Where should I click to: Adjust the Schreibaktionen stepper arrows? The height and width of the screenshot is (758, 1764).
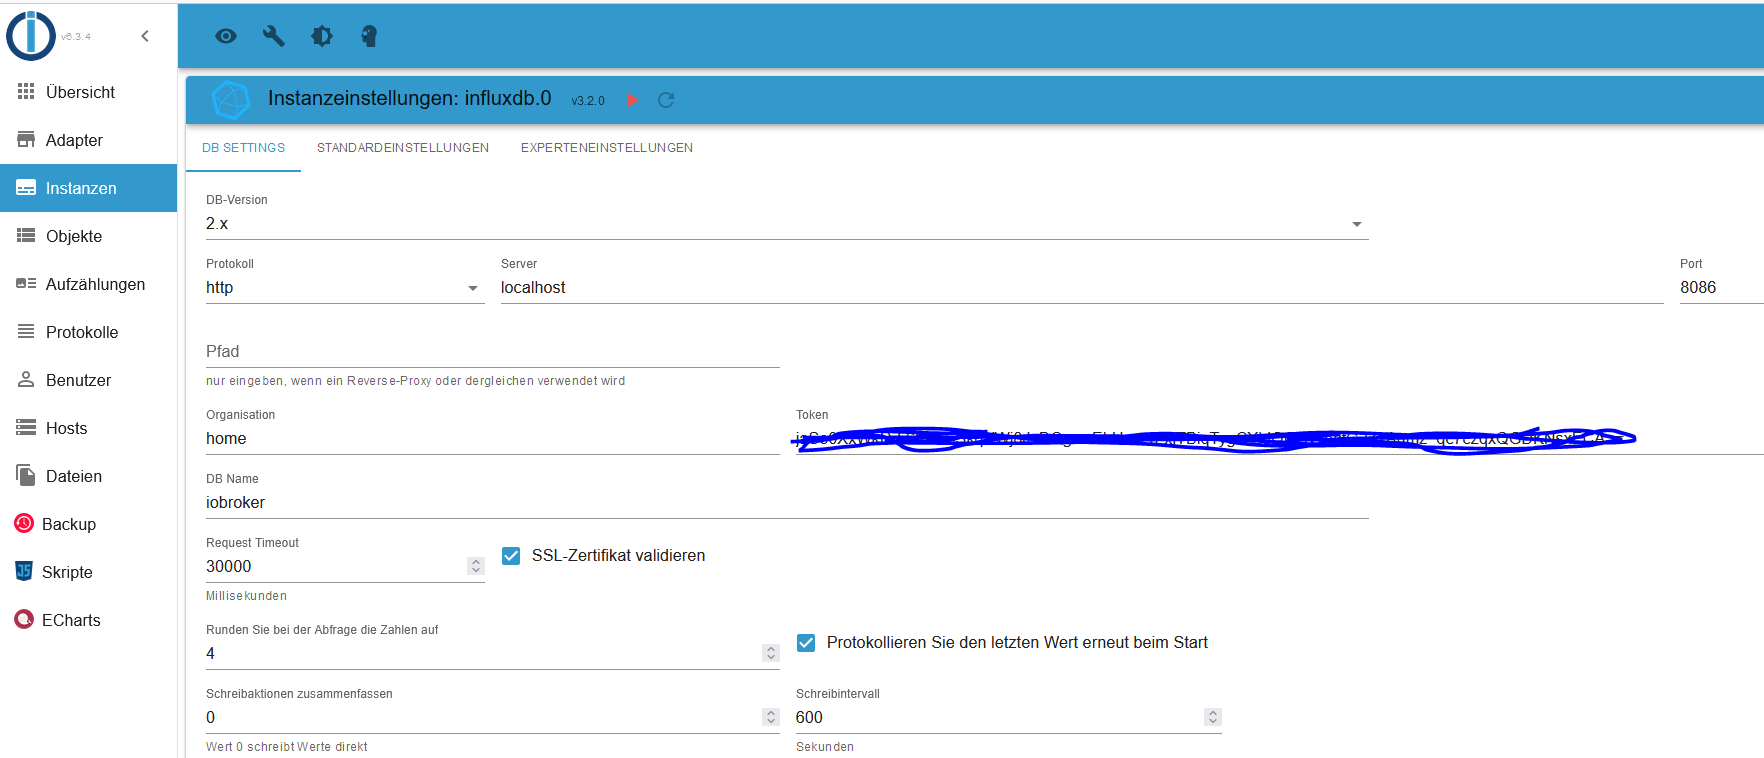(x=771, y=717)
